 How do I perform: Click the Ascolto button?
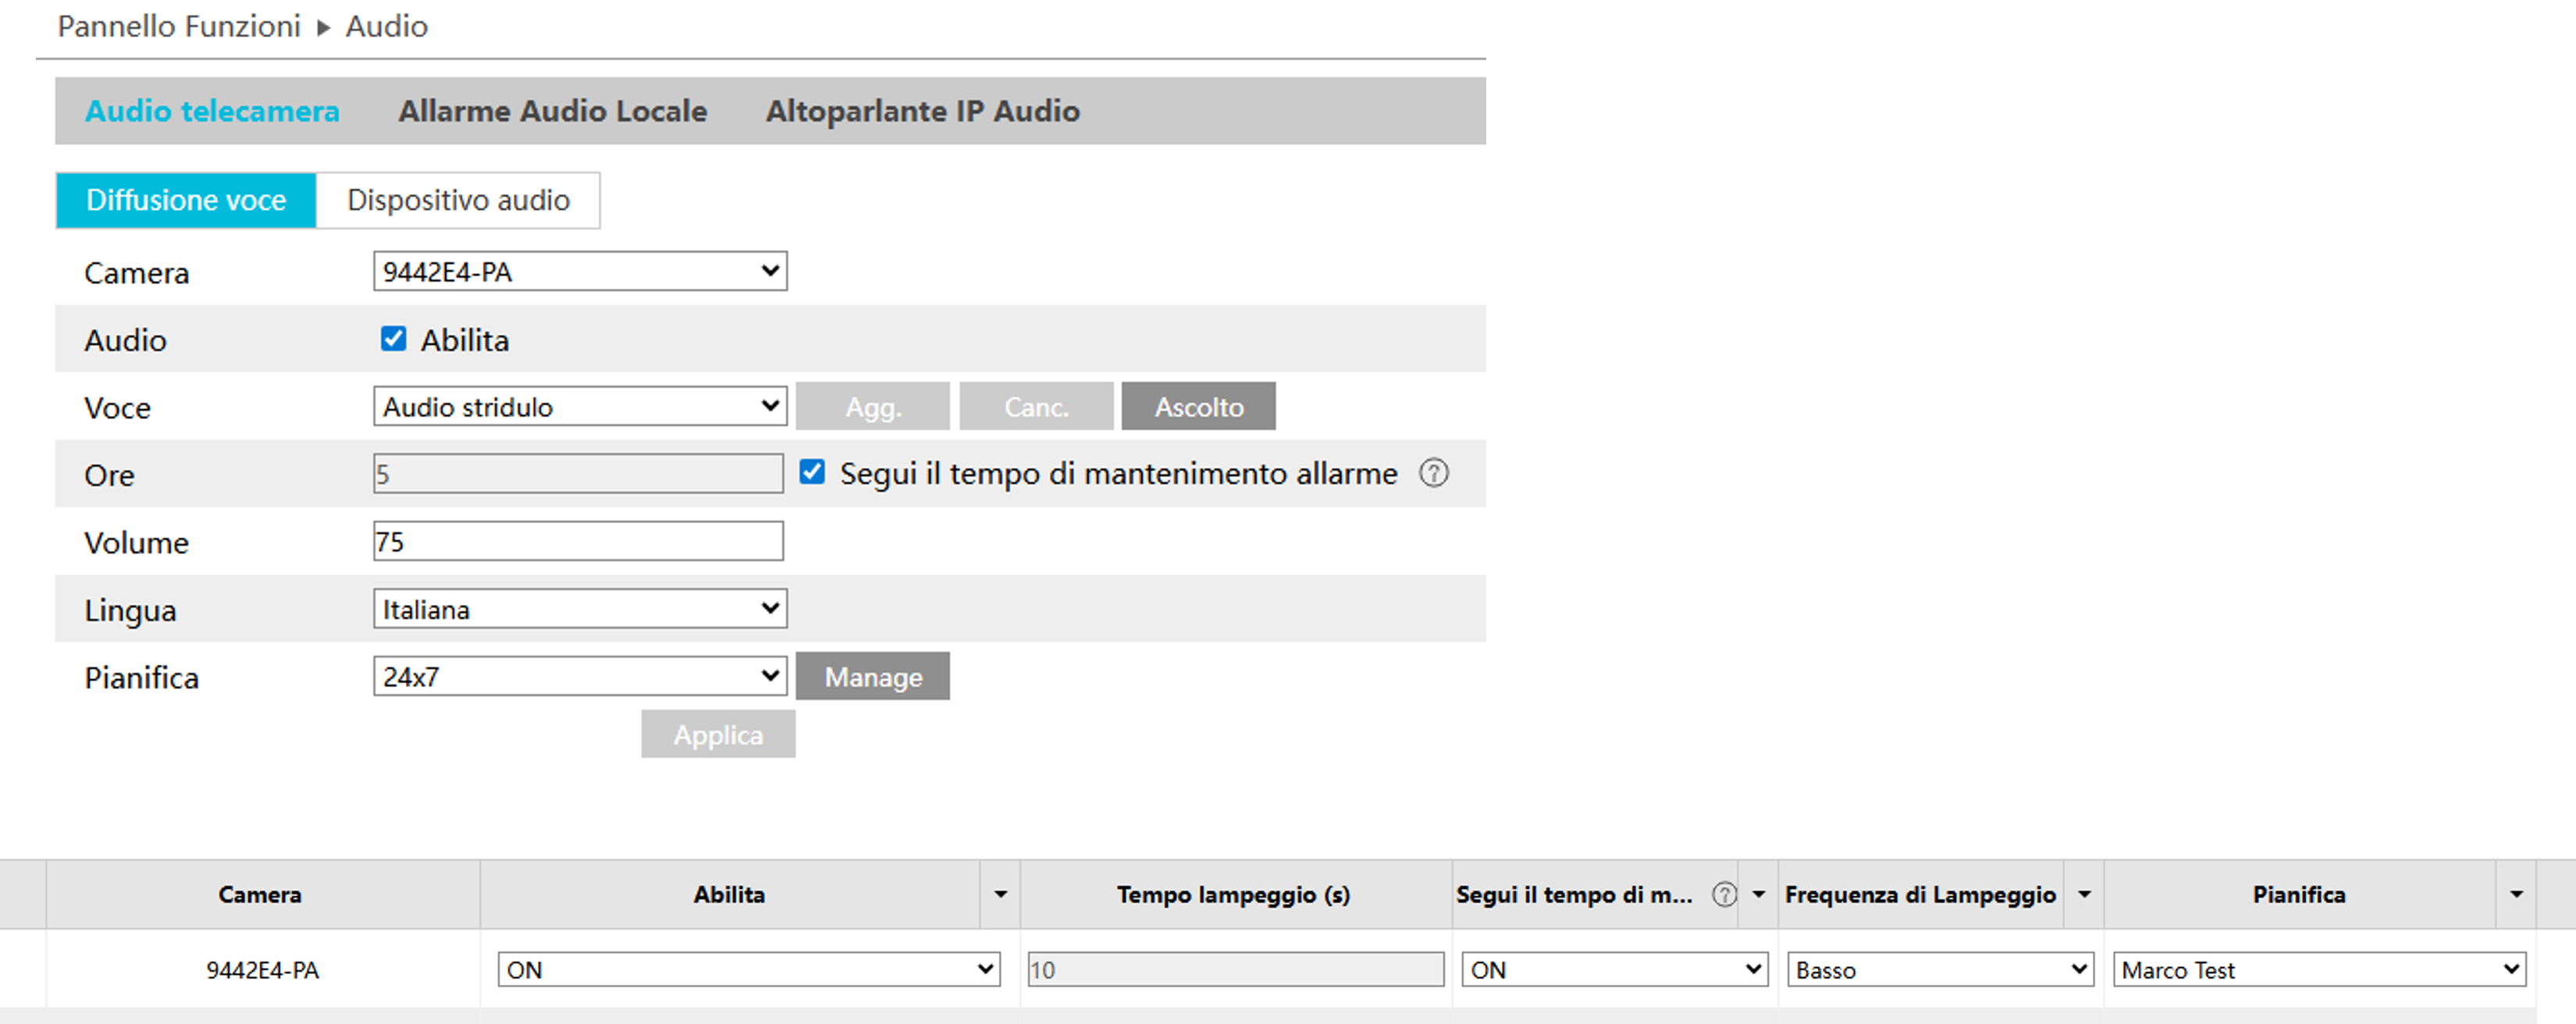tap(1198, 407)
